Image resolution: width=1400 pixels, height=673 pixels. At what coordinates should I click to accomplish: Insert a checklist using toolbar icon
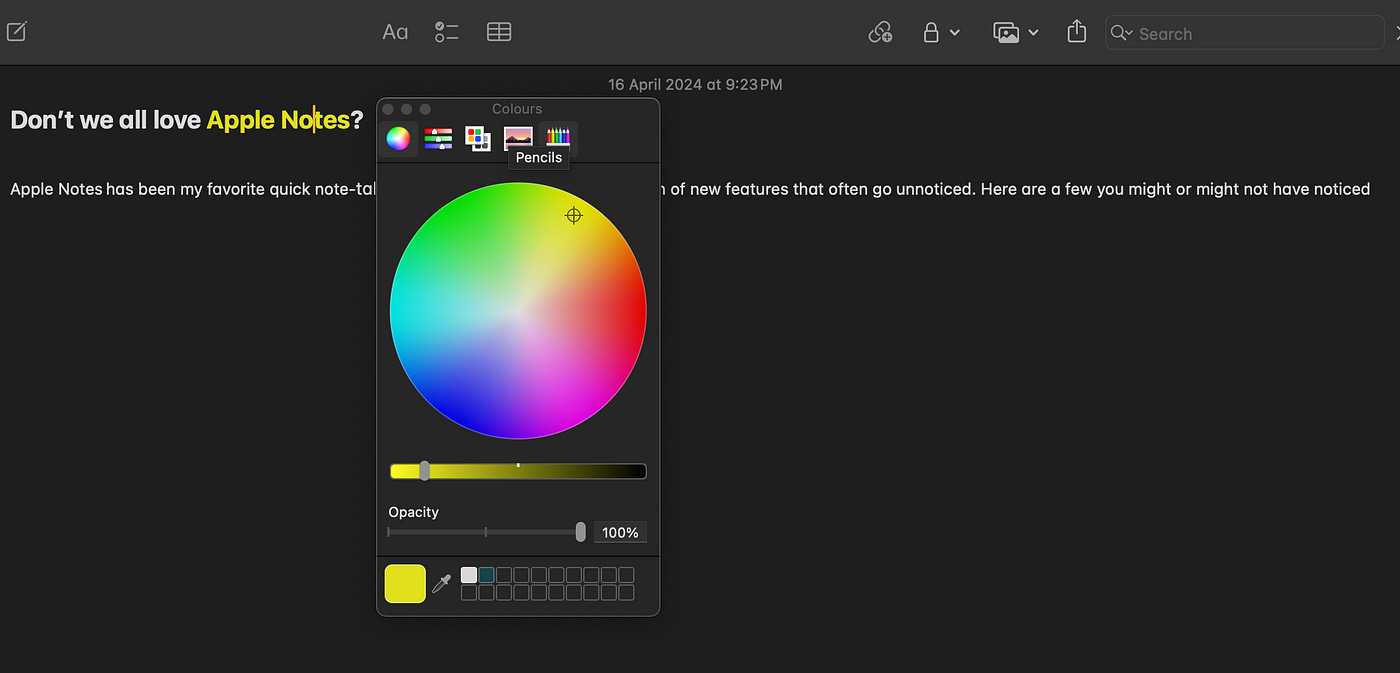coord(447,32)
